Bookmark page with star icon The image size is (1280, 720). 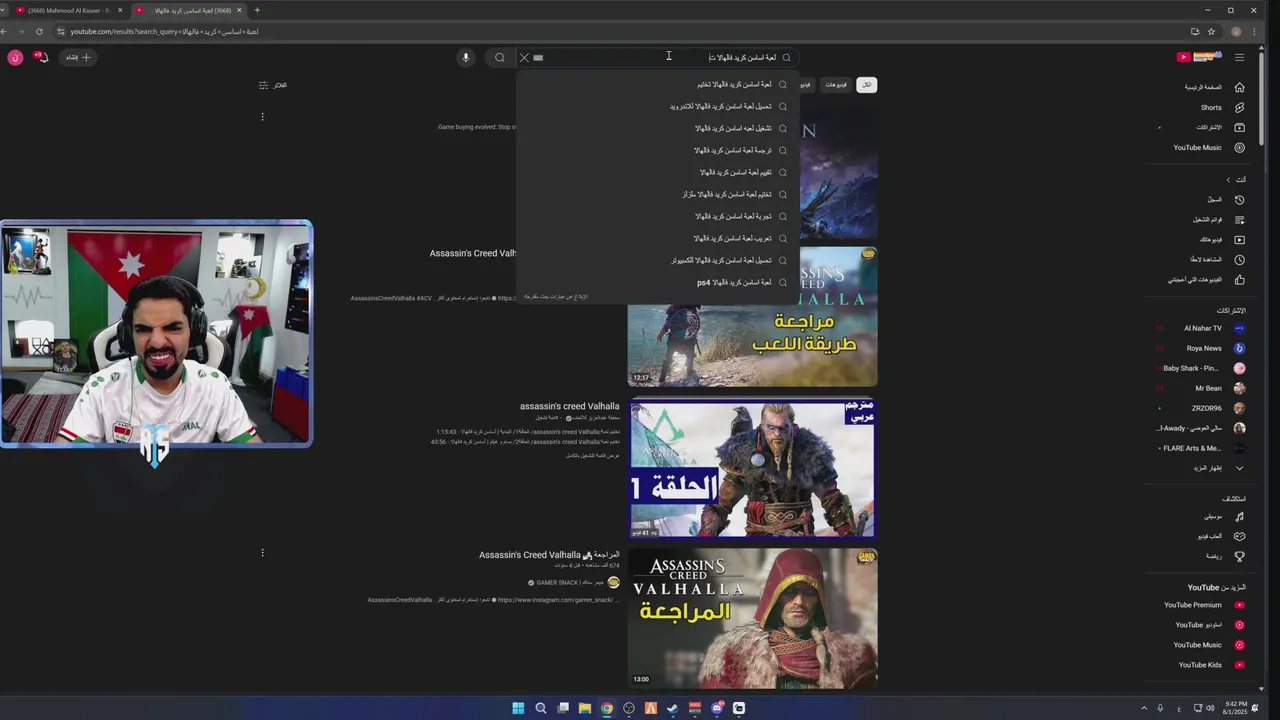pyautogui.click(x=1211, y=31)
